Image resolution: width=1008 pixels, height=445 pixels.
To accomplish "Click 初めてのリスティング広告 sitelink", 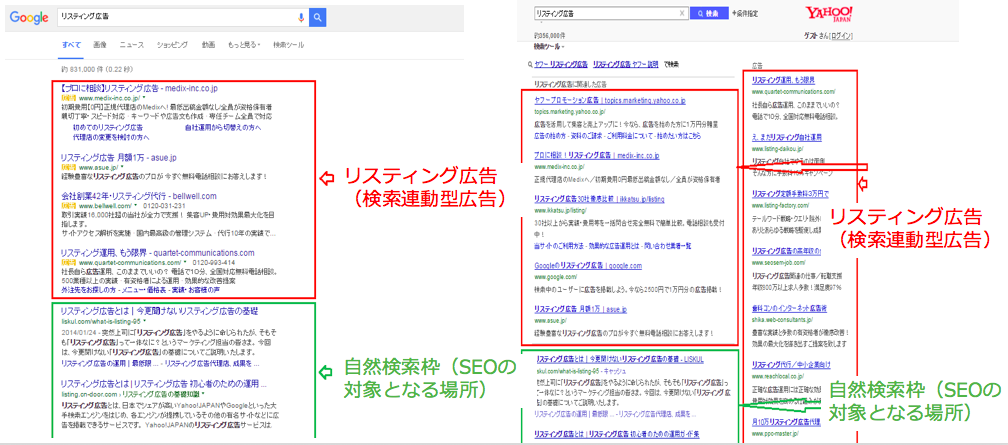I will [108, 128].
